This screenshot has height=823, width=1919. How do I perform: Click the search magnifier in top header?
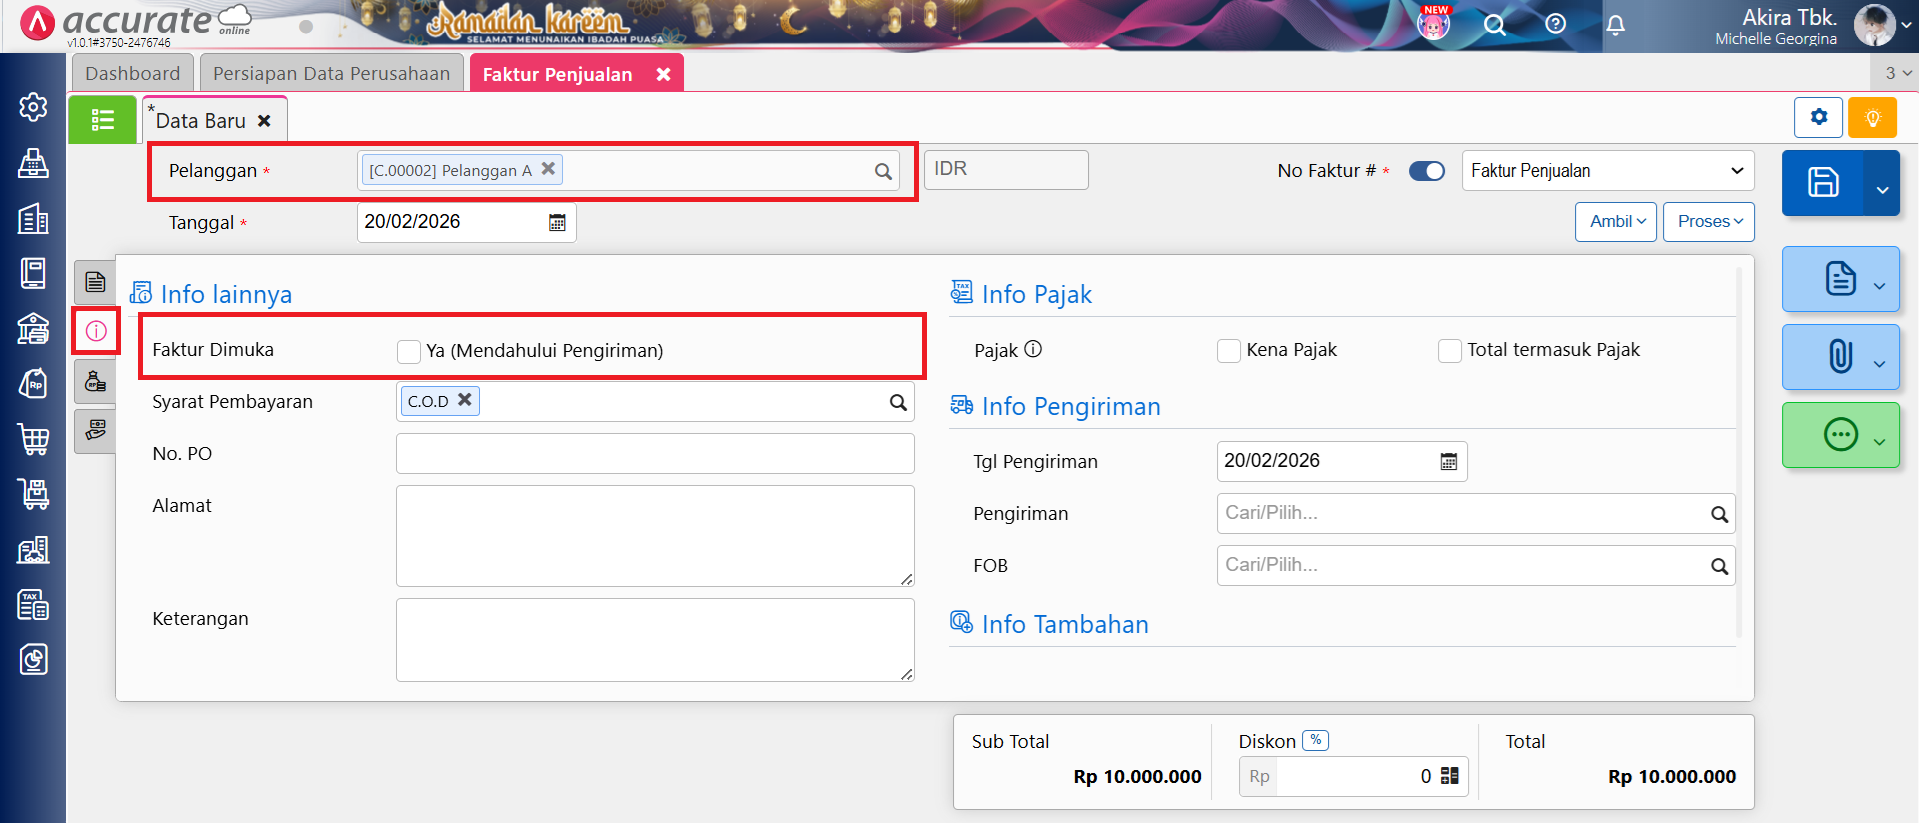(1494, 25)
